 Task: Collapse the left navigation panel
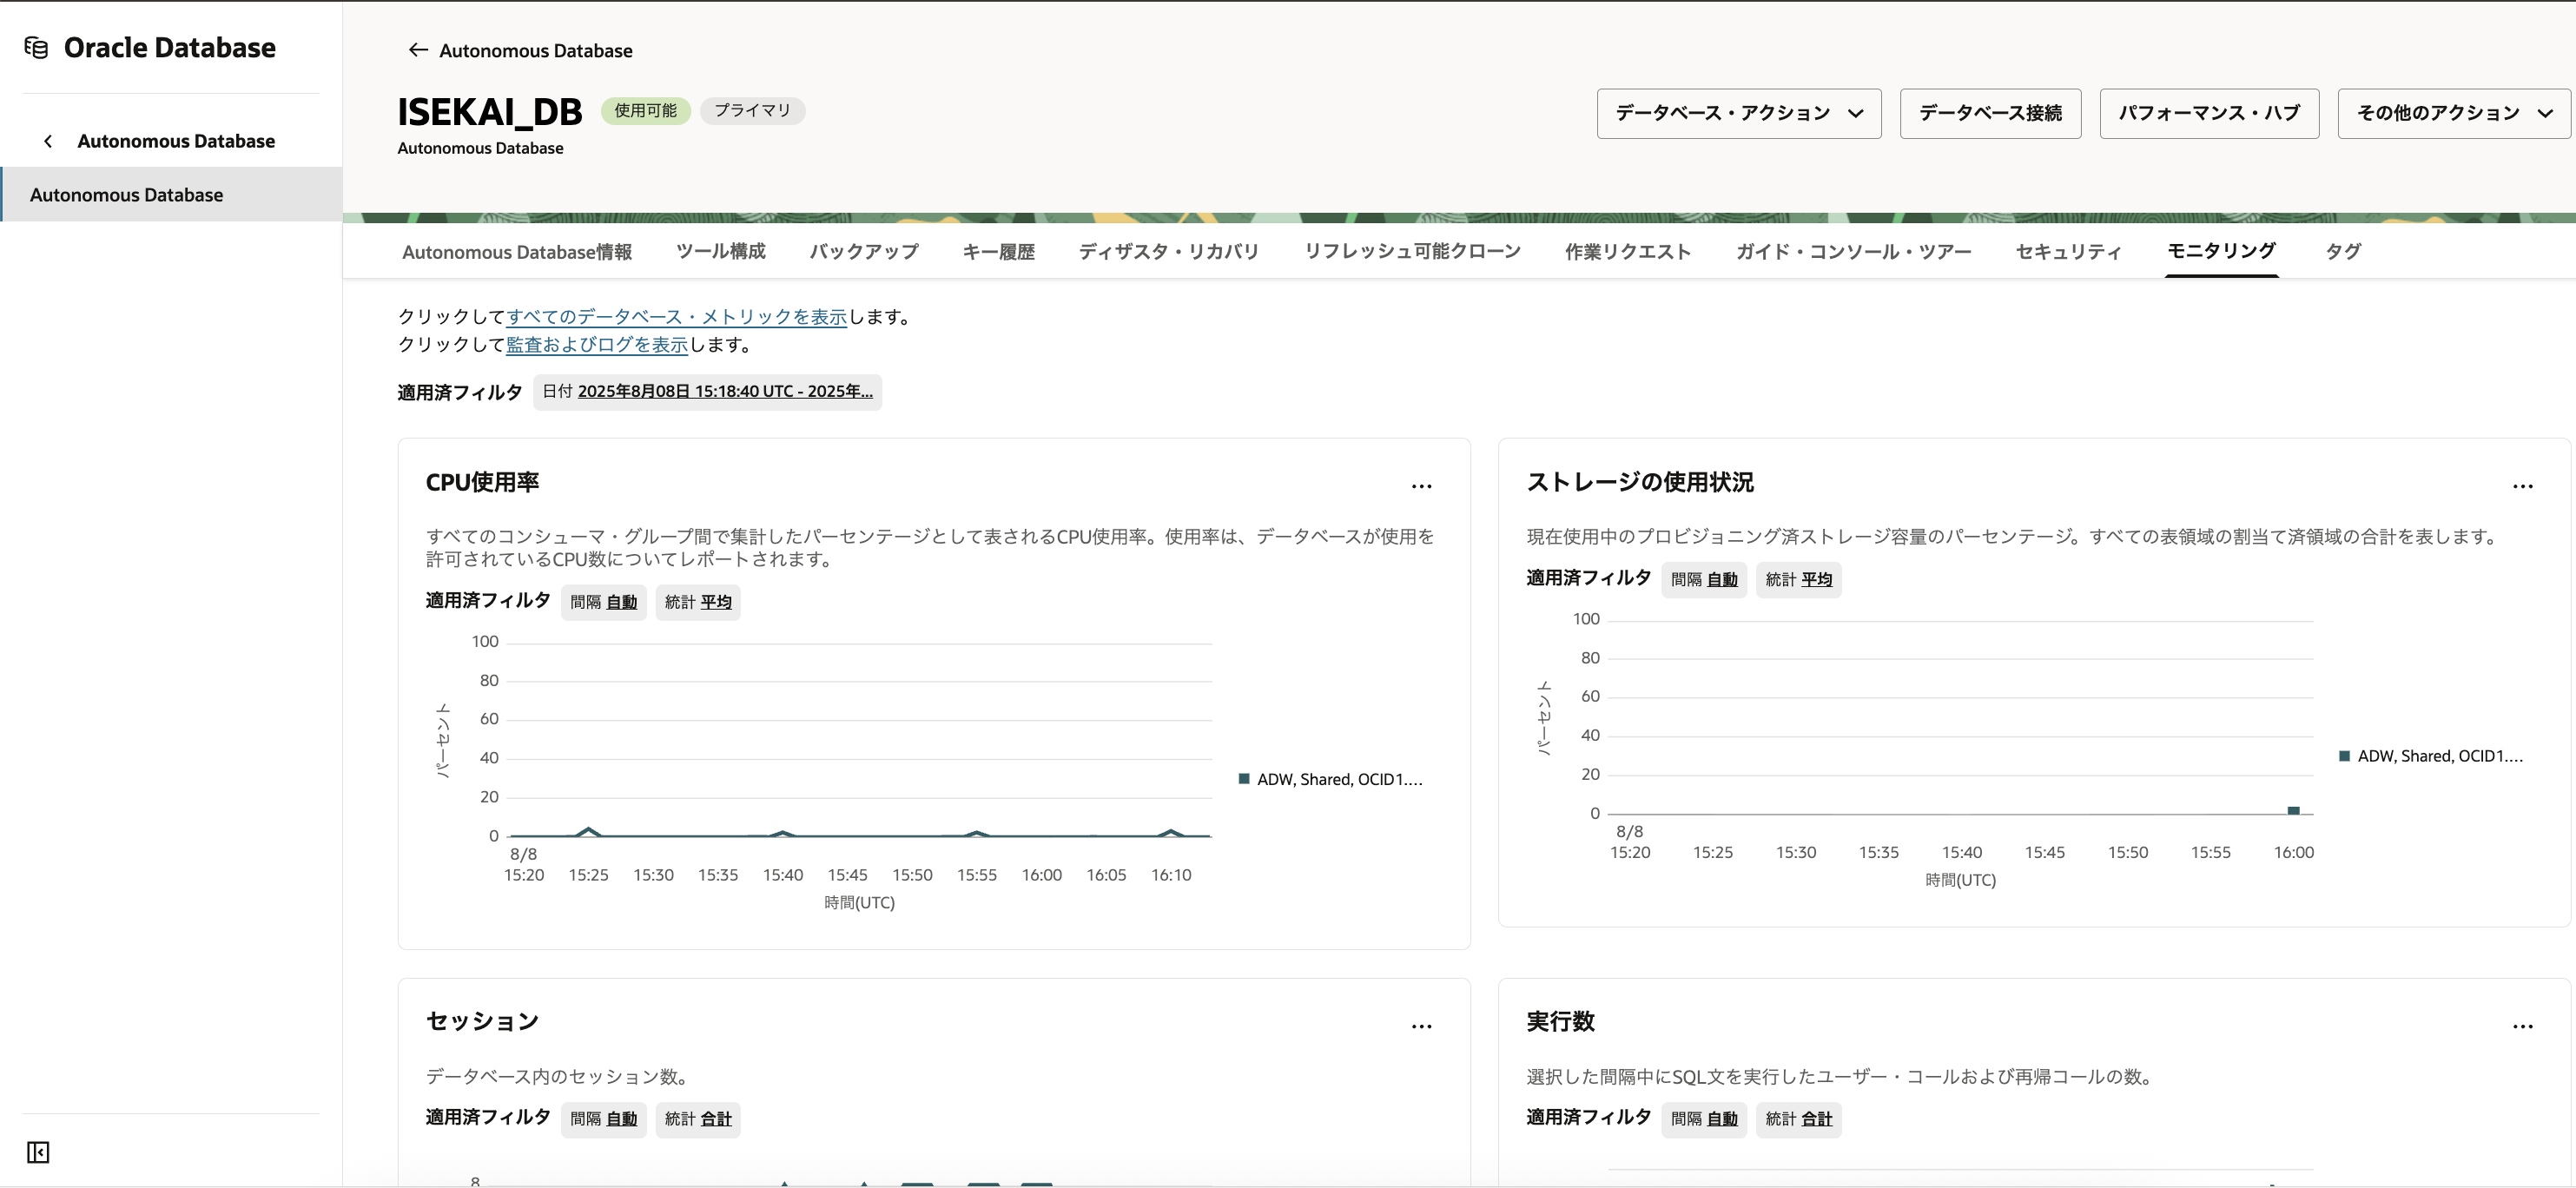tap(37, 1152)
